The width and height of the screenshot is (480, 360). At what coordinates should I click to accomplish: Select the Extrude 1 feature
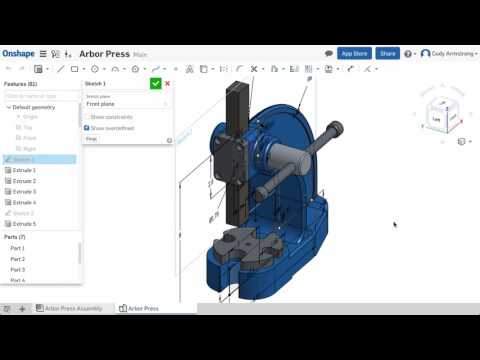[x=21, y=170]
